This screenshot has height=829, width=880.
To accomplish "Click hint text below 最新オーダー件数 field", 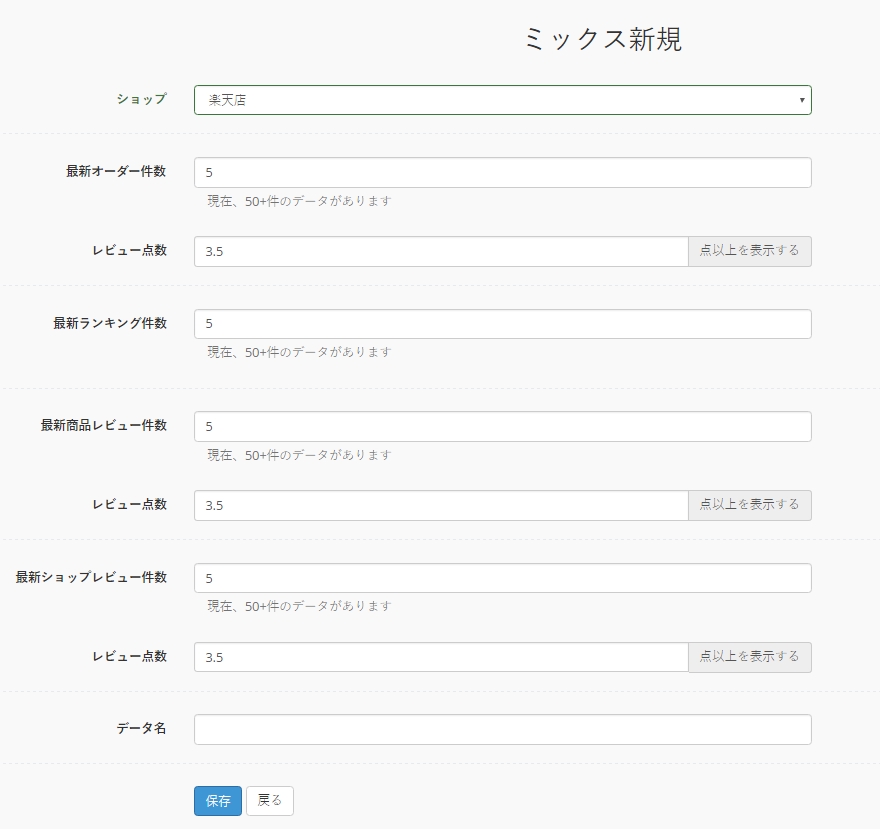I will click(299, 201).
